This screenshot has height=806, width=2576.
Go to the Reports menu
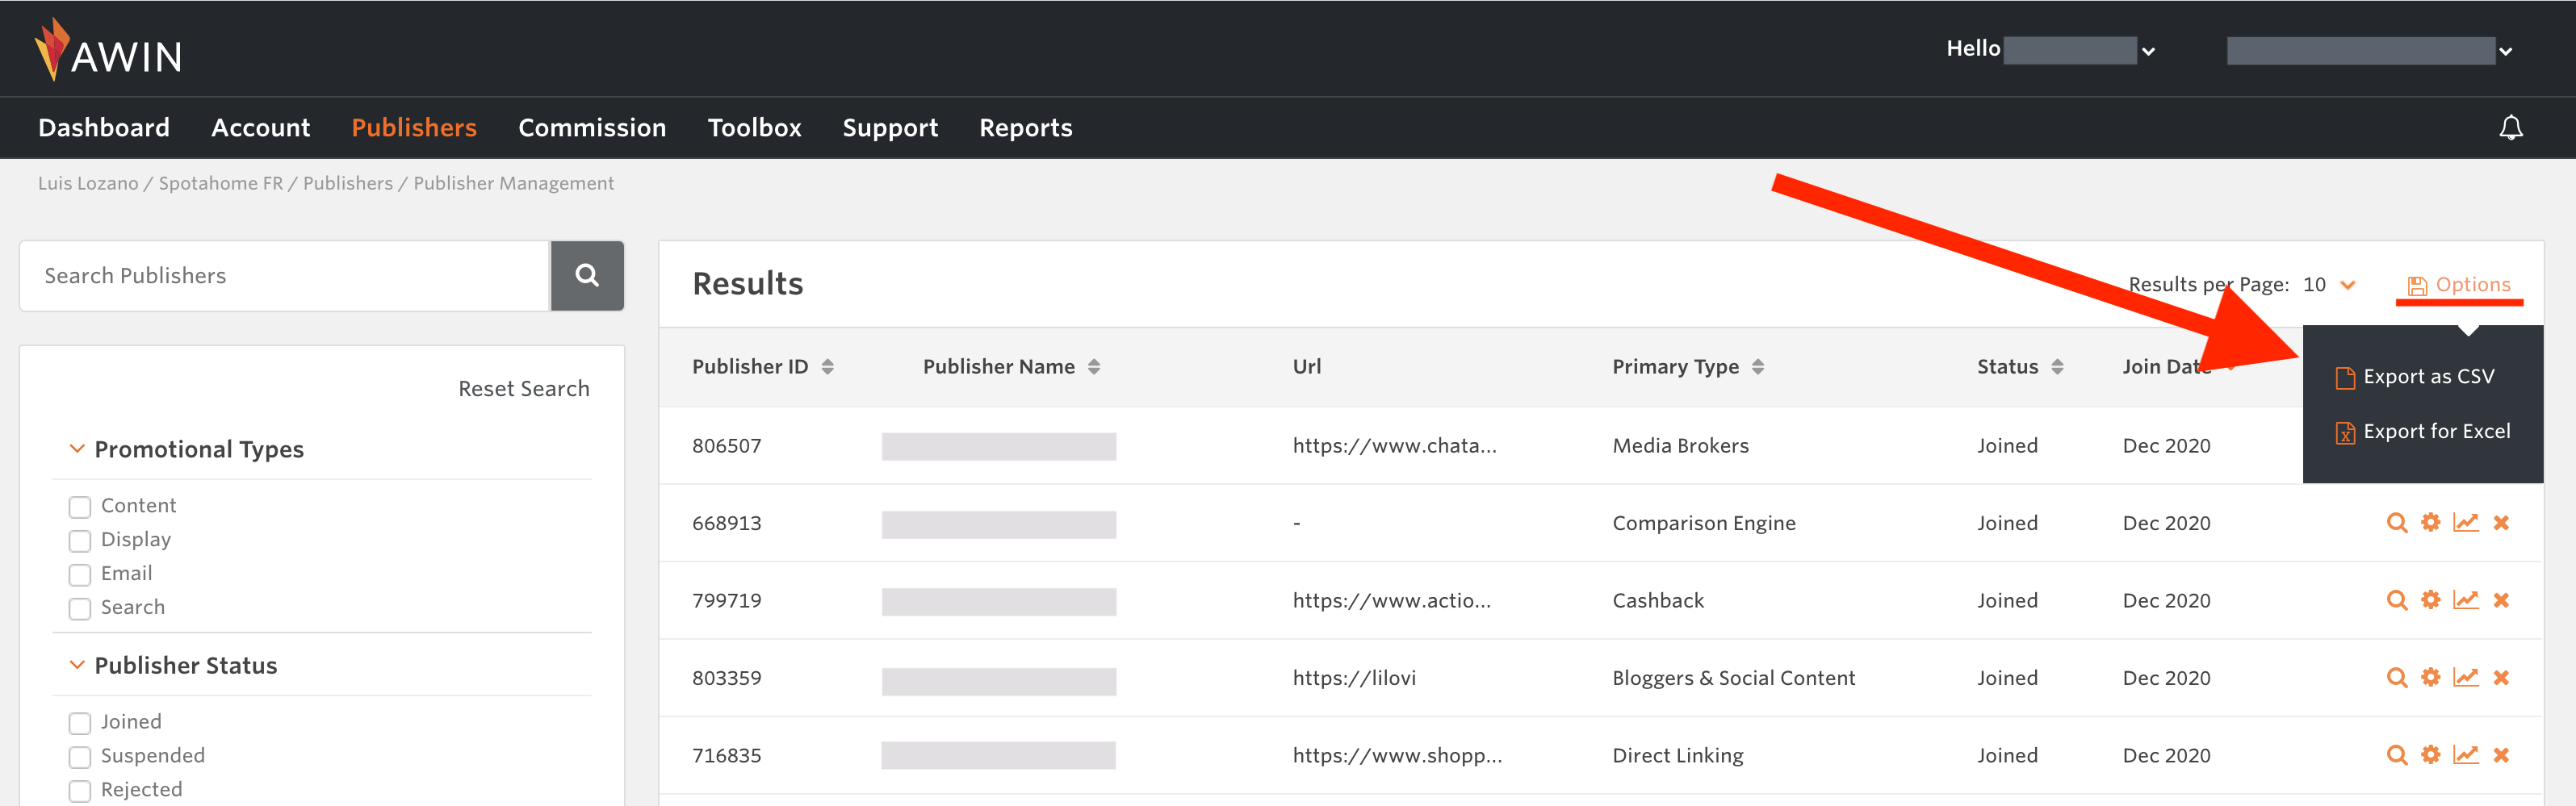coord(1025,128)
